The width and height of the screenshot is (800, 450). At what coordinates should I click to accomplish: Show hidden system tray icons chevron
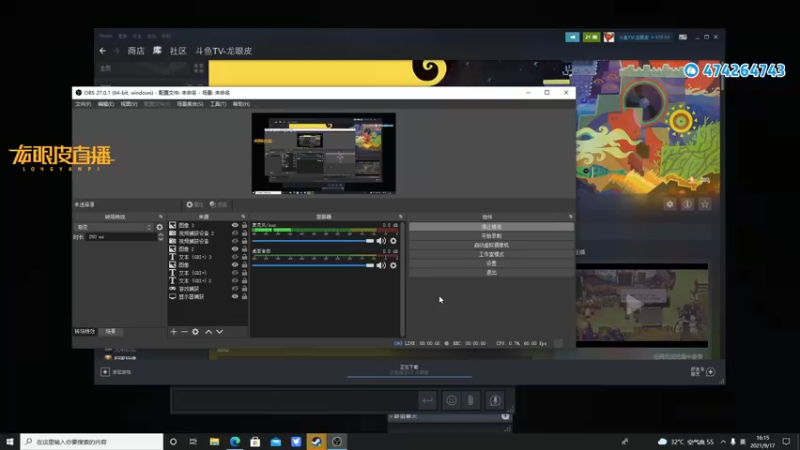[723, 441]
